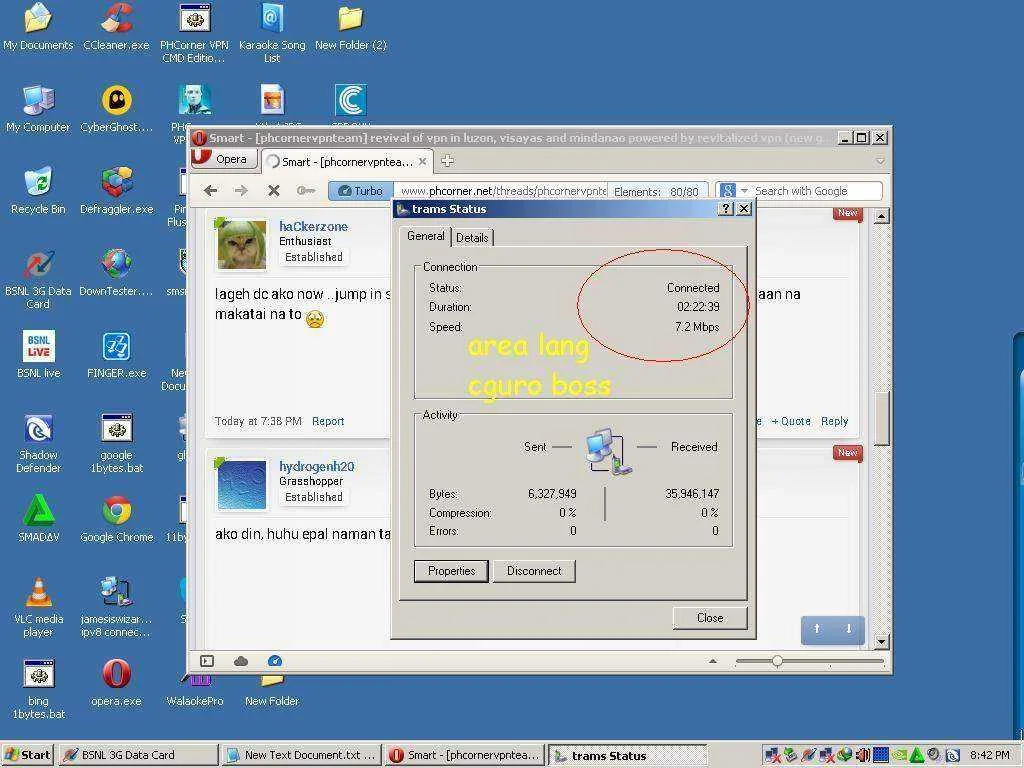Click the Report link under haCkerzone's post

coord(328,421)
